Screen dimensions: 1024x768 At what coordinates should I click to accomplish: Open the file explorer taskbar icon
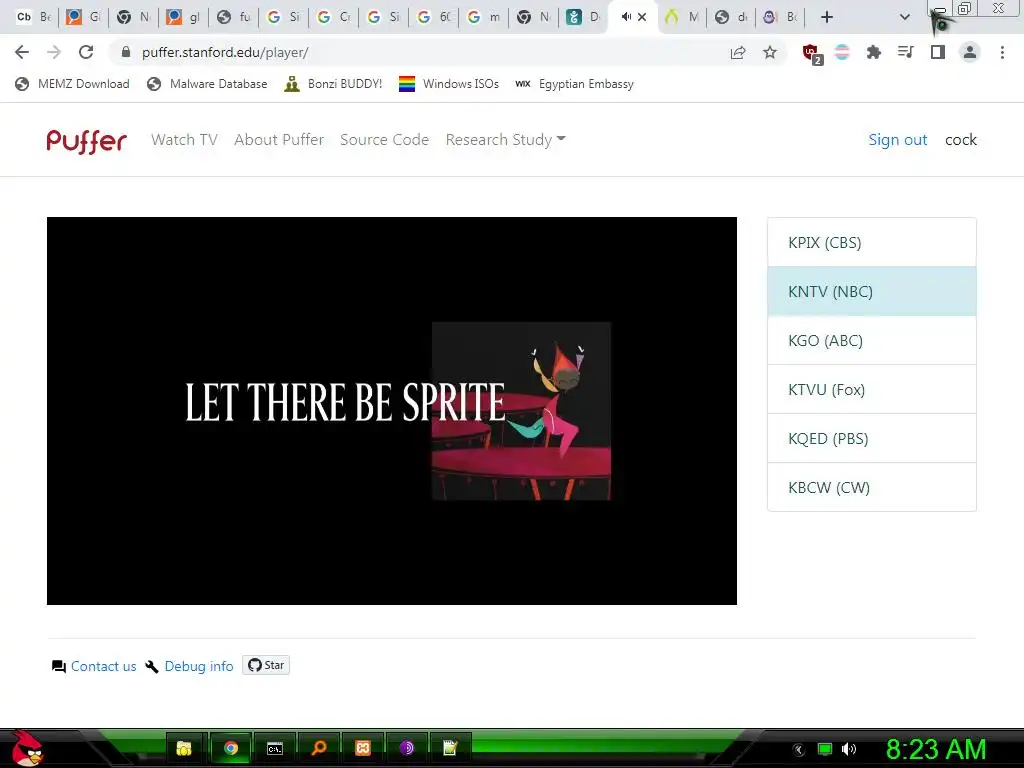pyautogui.click(x=184, y=748)
